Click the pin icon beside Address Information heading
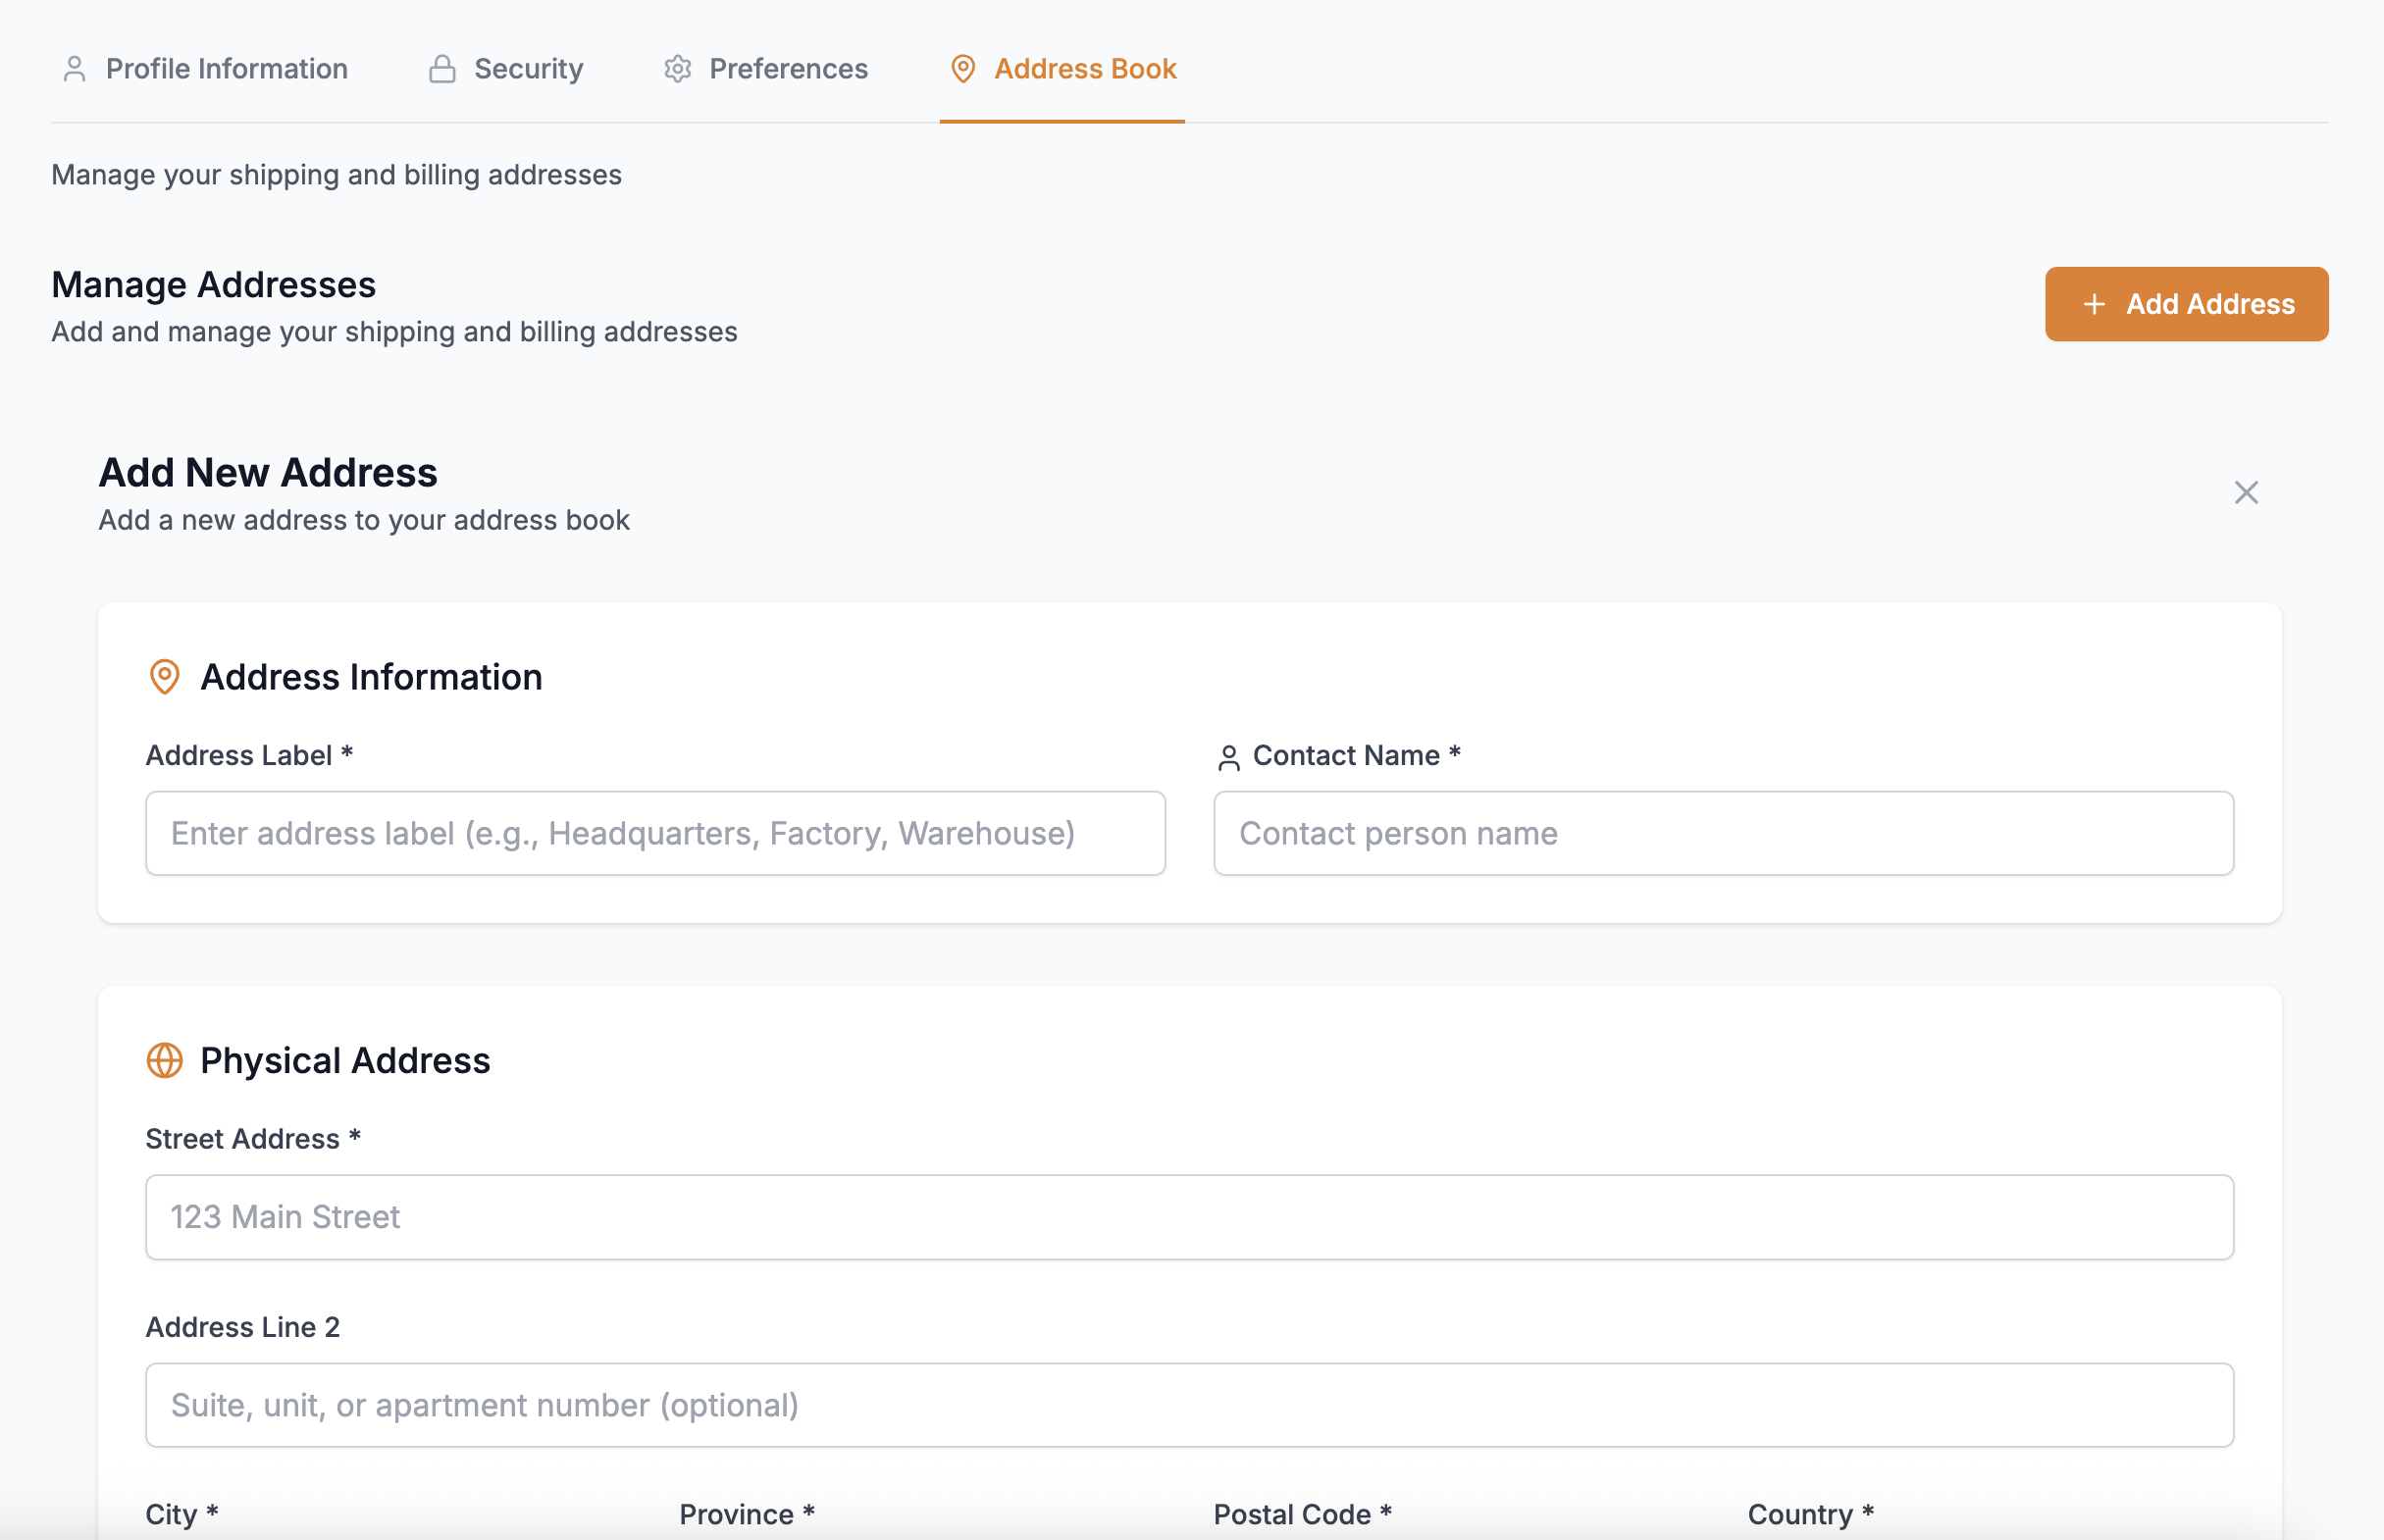The width and height of the screenshot is (2384, 1540). (164, 677)
